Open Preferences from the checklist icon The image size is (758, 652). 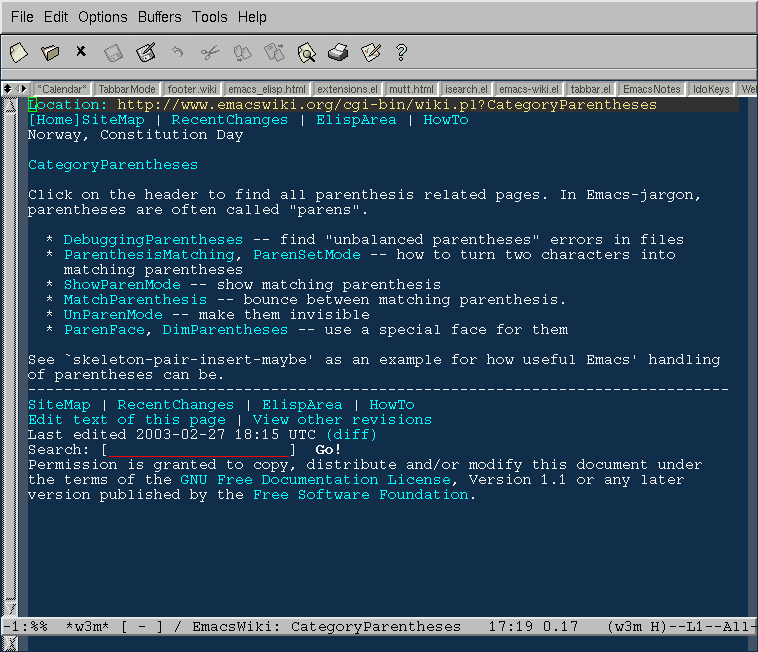[370, 52]
